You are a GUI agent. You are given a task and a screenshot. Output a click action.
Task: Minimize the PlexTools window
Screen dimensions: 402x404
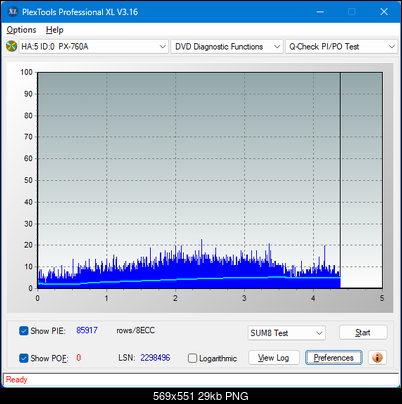coord(320,12)
